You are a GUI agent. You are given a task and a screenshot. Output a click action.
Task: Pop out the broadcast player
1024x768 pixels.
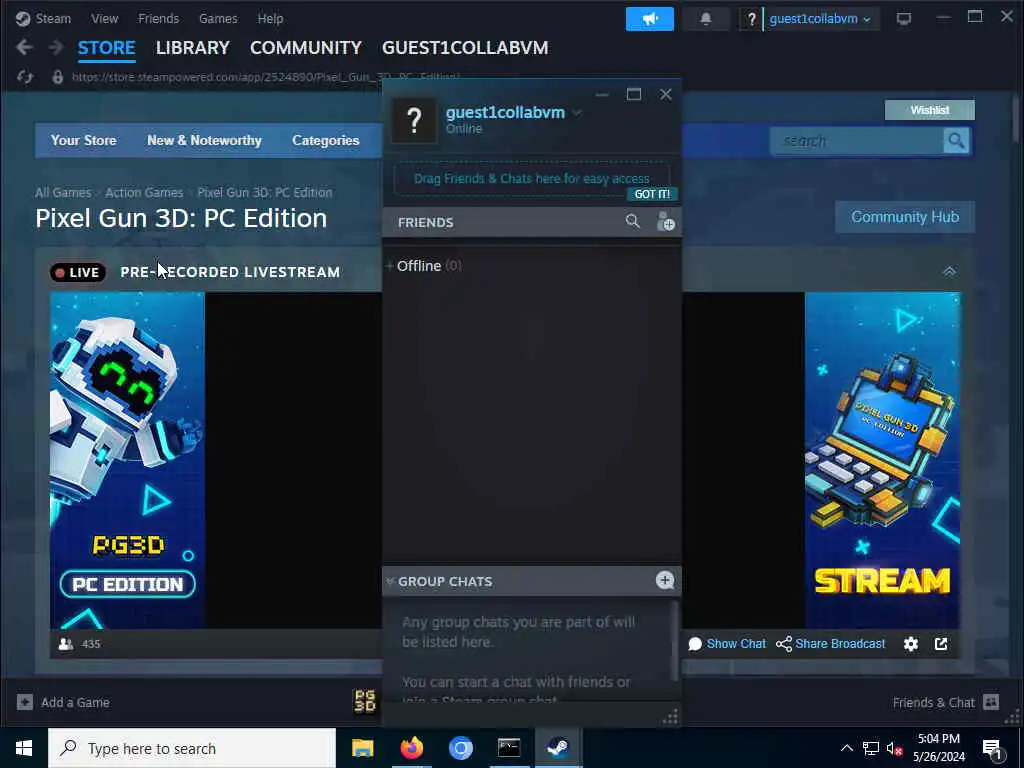(x=941, y=644)
